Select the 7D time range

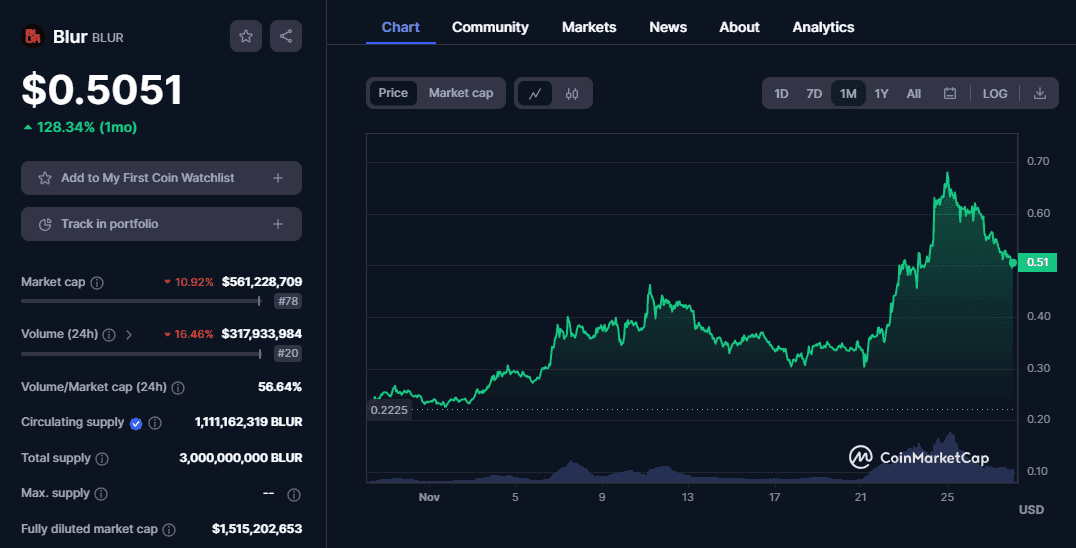click(x=814, y=93)
